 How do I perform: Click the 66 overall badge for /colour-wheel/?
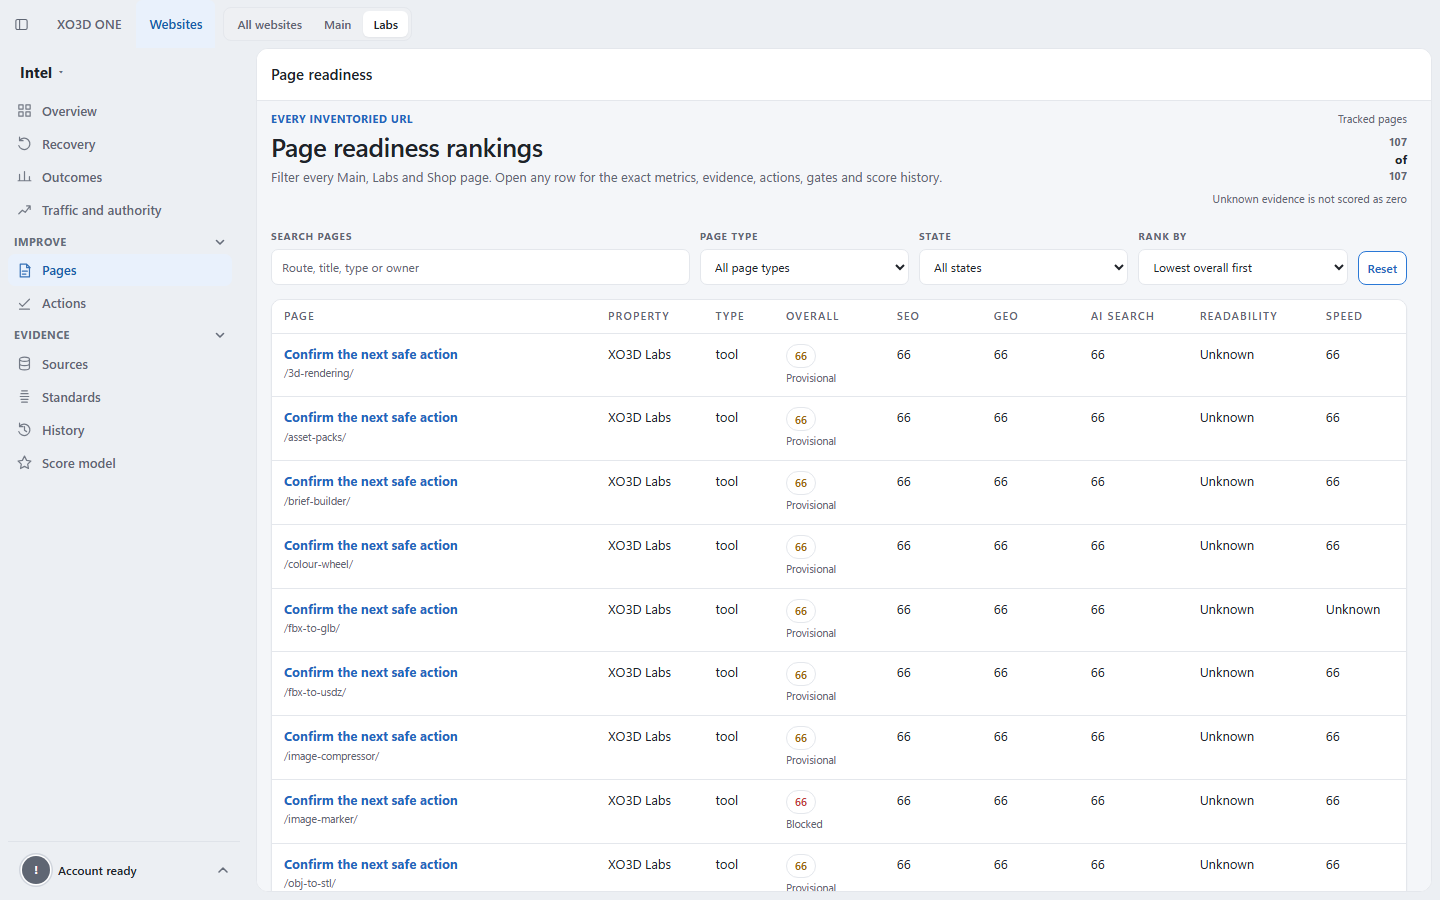pyautogui.click(x=801, y=547)
